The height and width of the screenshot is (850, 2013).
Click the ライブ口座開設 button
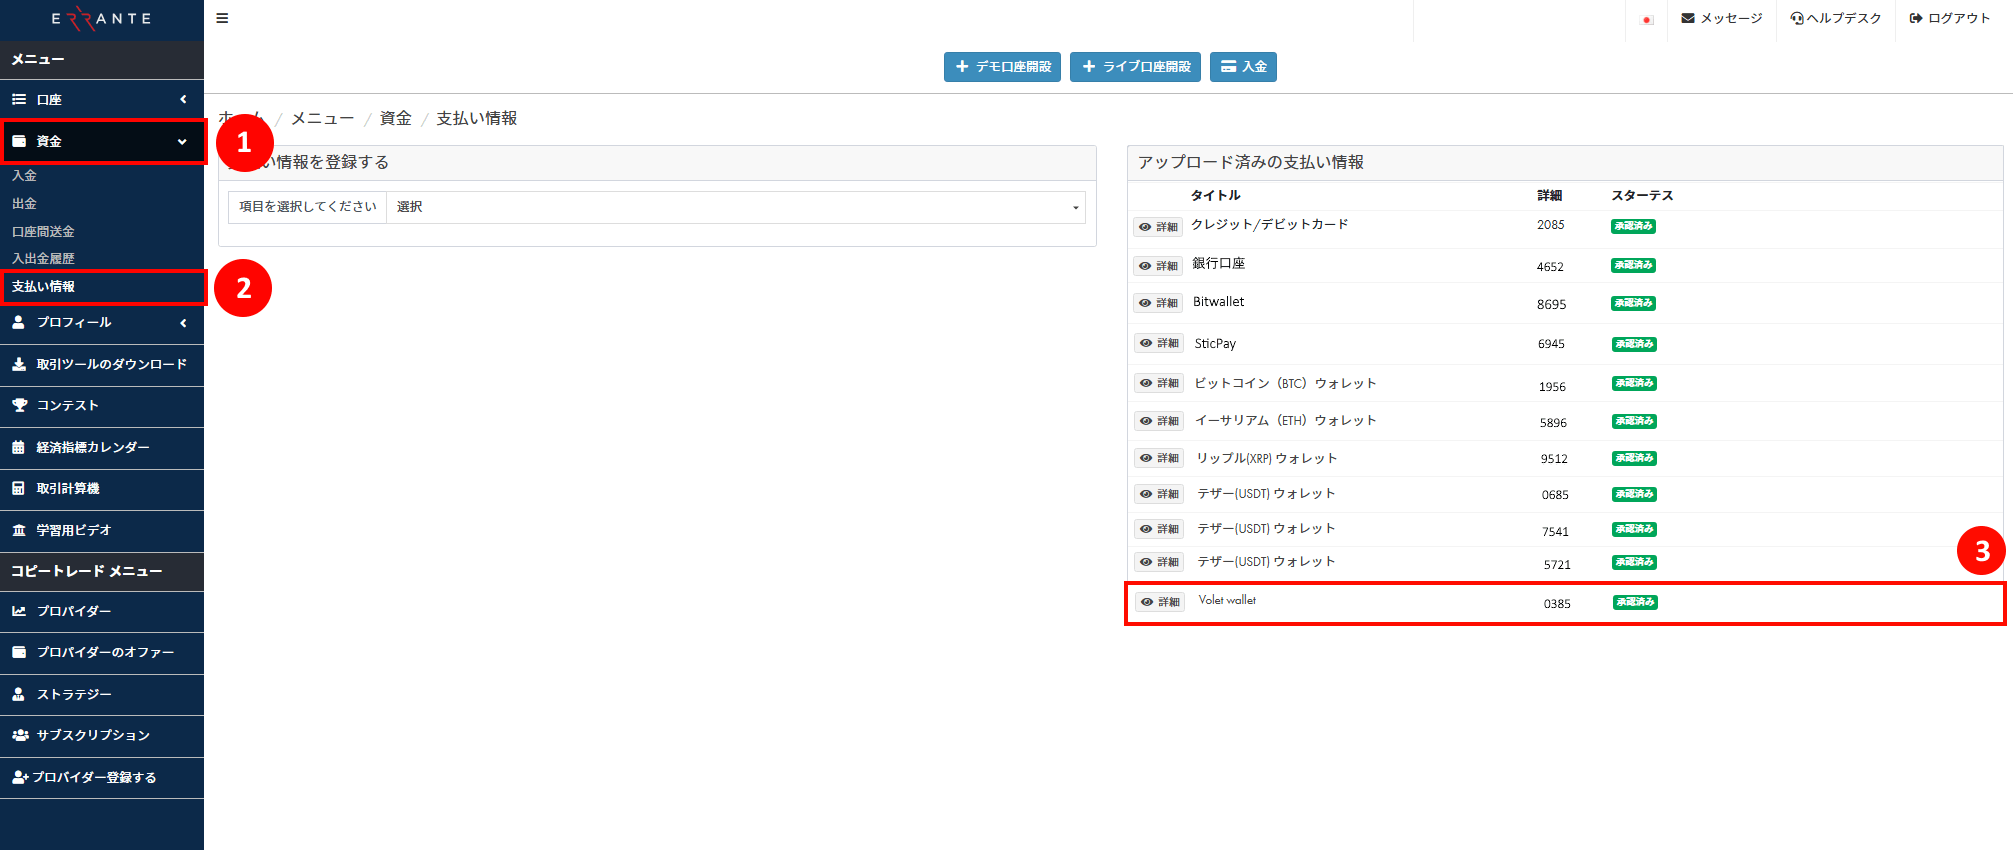[x=1135, y=67]
